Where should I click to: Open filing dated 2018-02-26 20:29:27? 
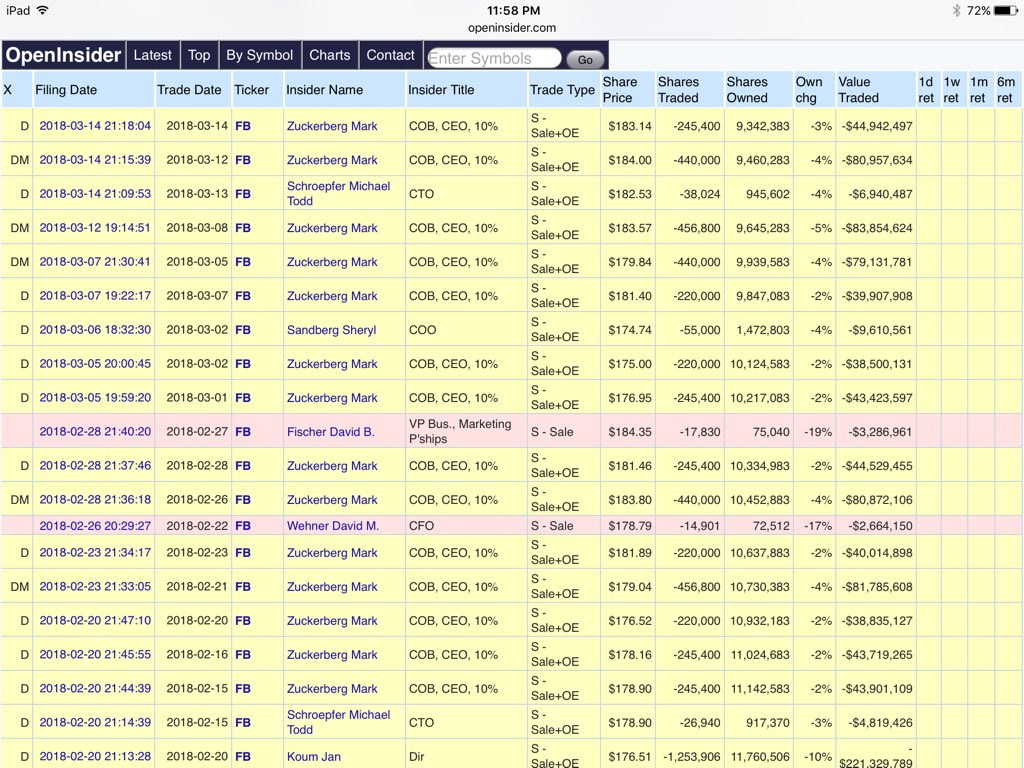95,526
